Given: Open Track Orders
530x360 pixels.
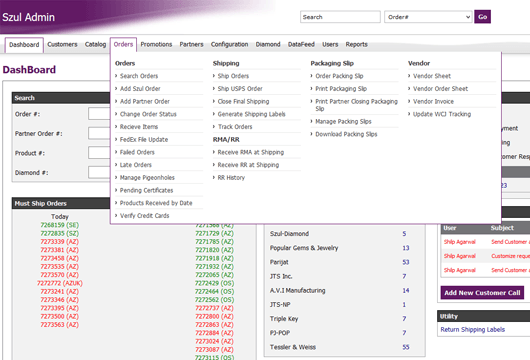Looking at the screenshot, I should coord(235,127).
